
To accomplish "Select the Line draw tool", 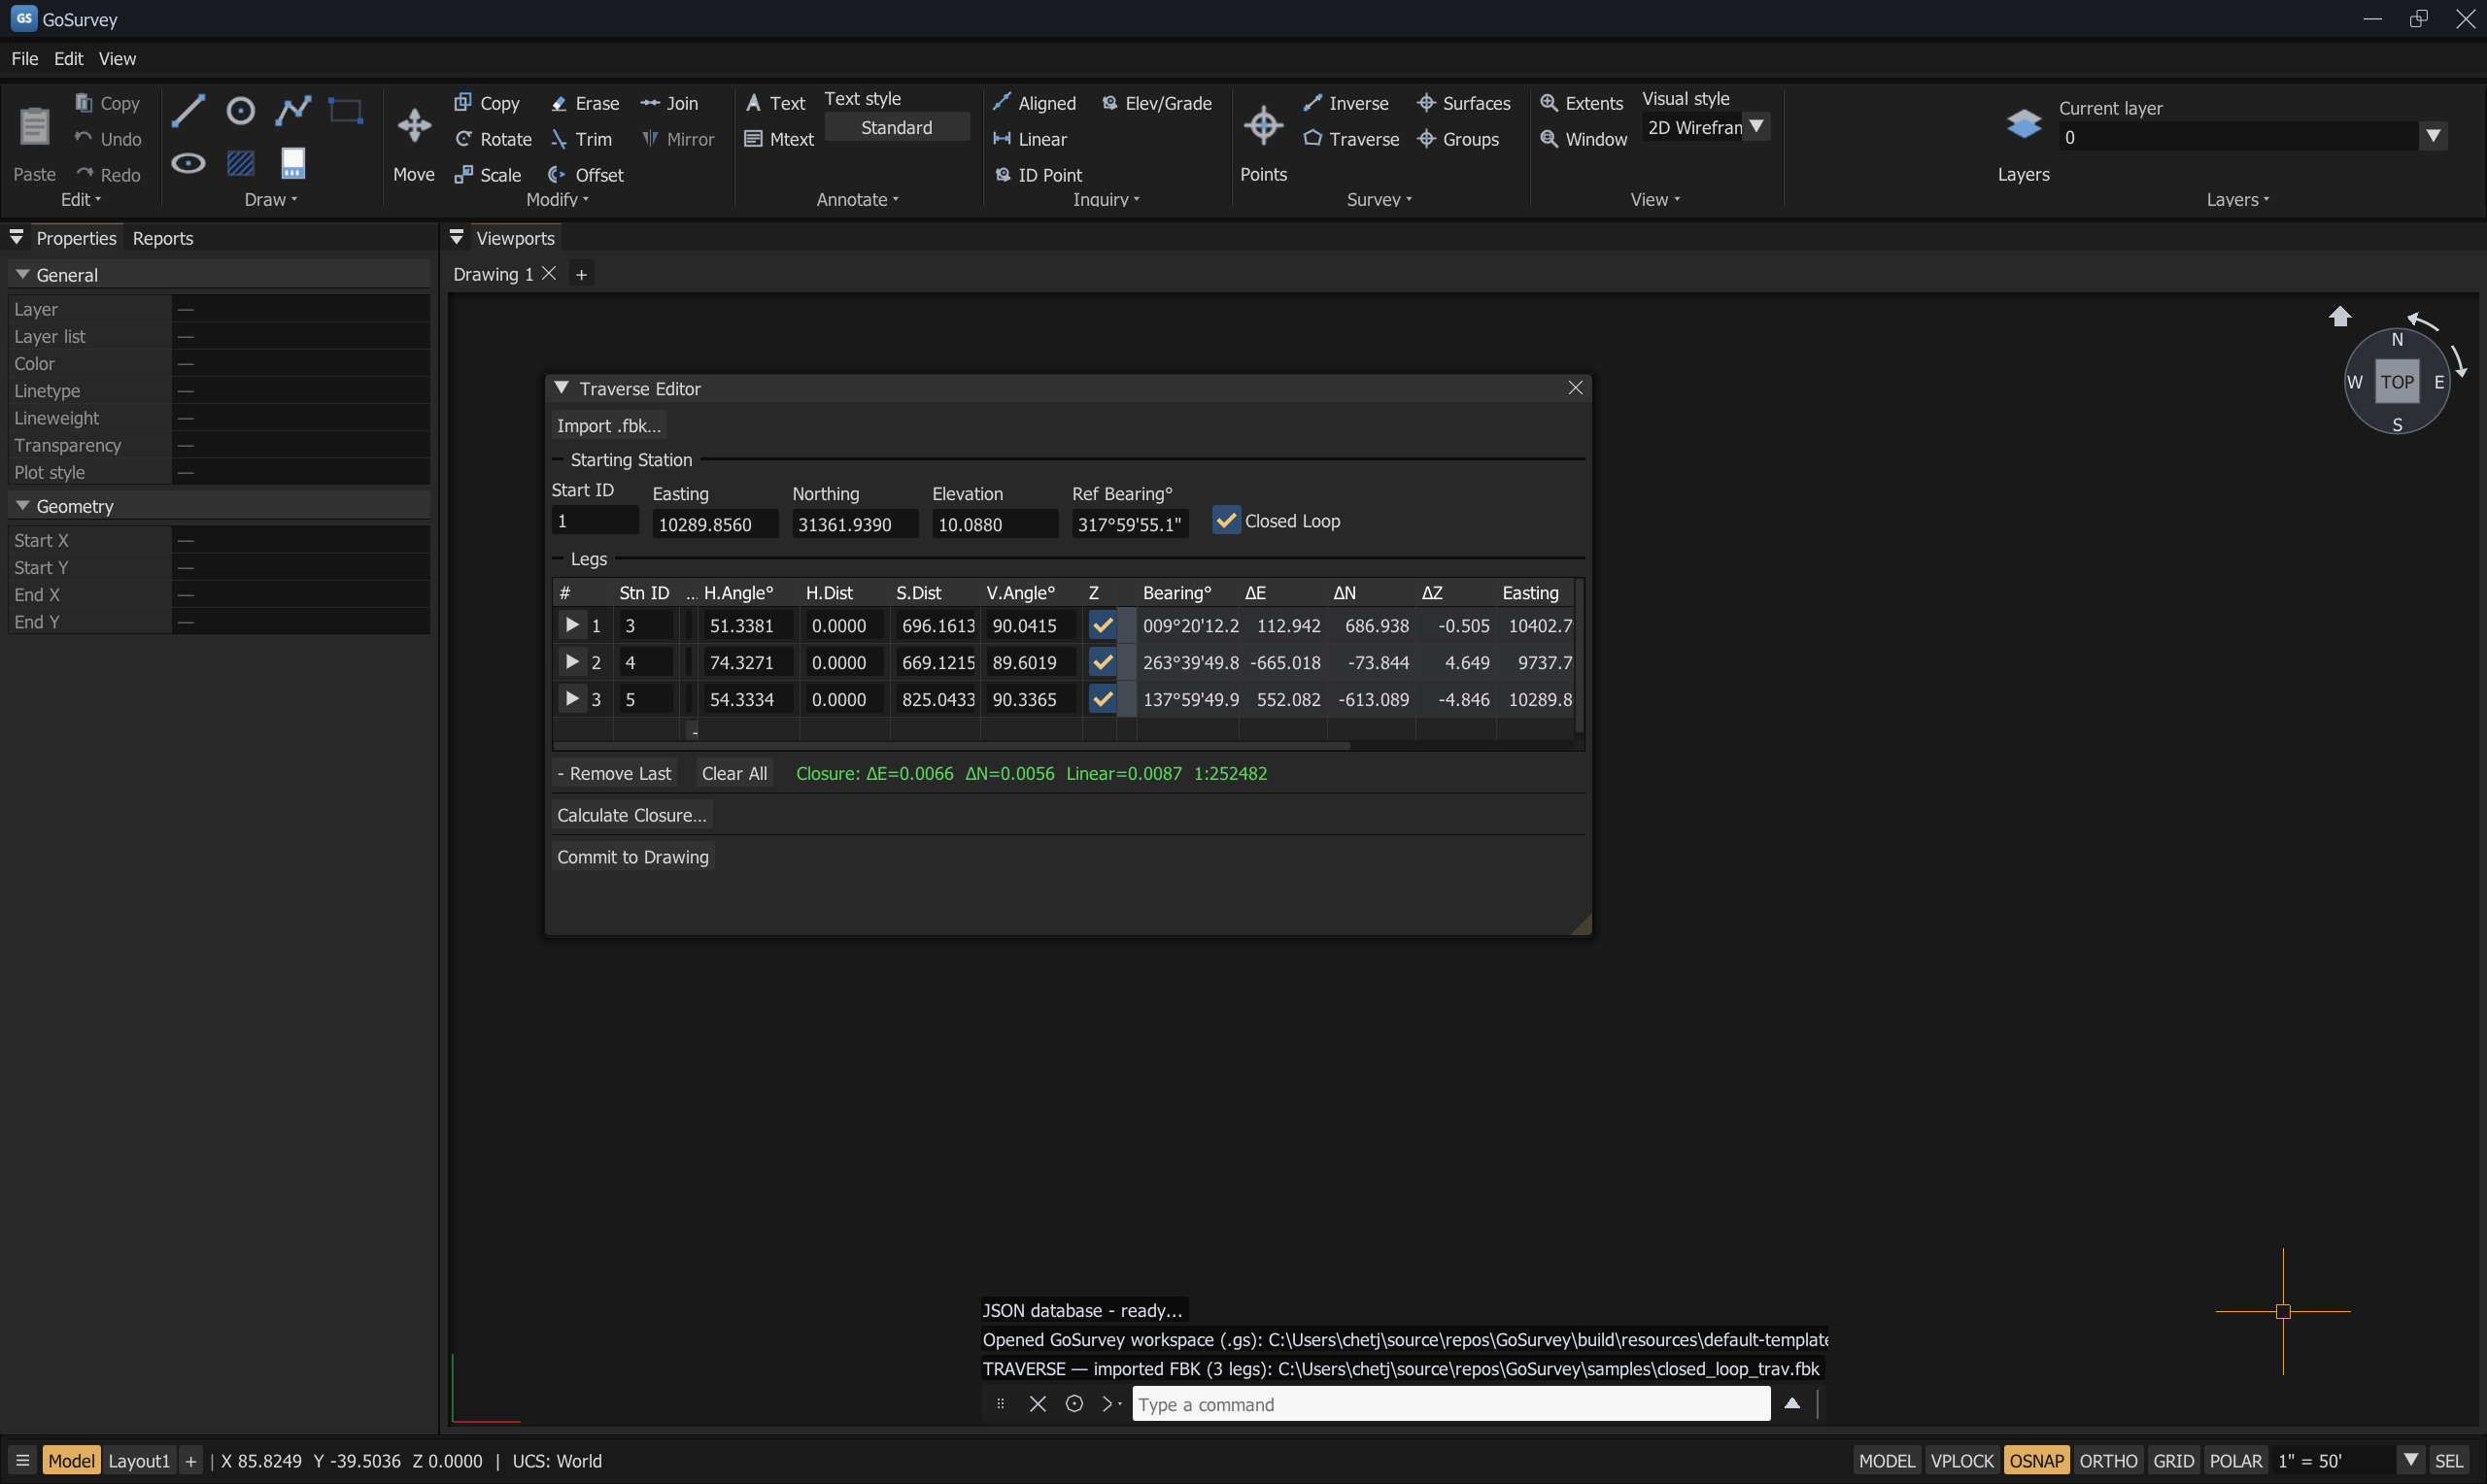I will [x=188, y=110].
